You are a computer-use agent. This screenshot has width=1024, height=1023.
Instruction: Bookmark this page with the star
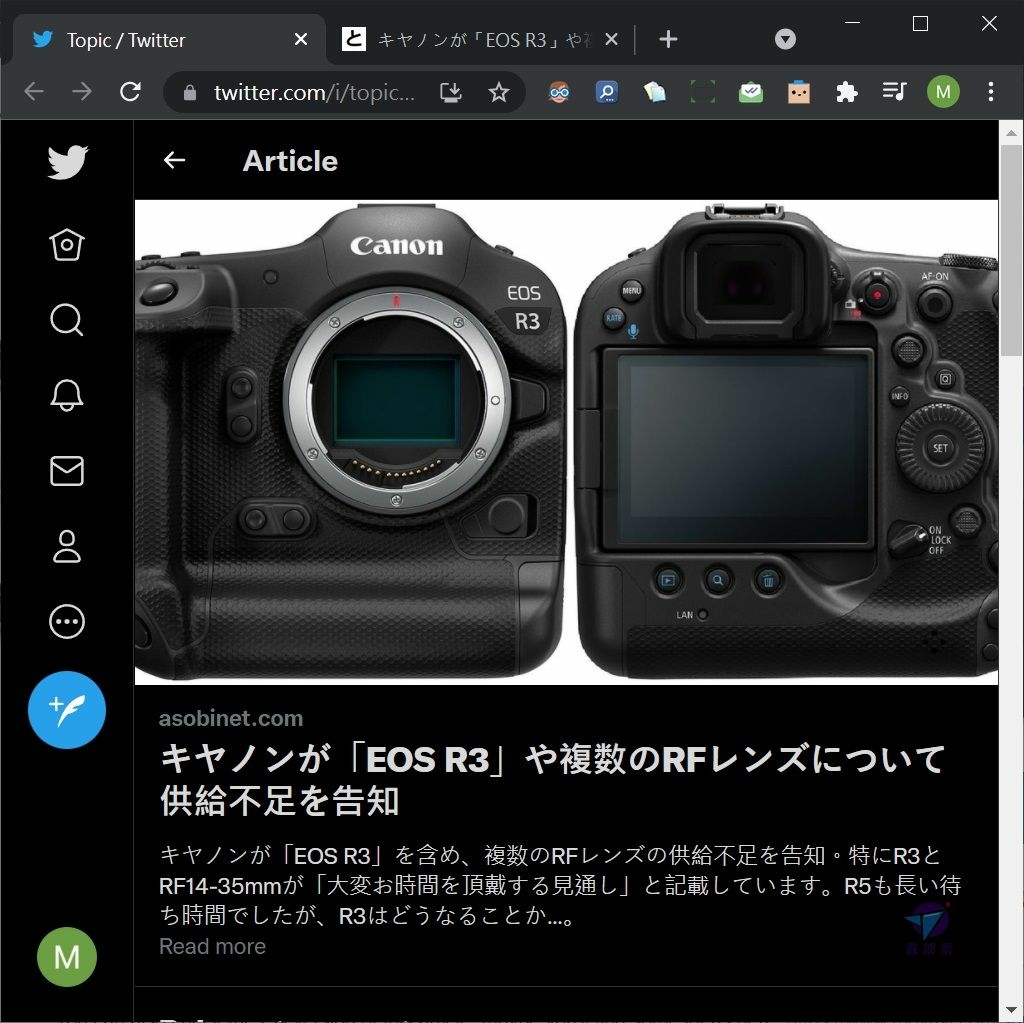click(499, 92)
